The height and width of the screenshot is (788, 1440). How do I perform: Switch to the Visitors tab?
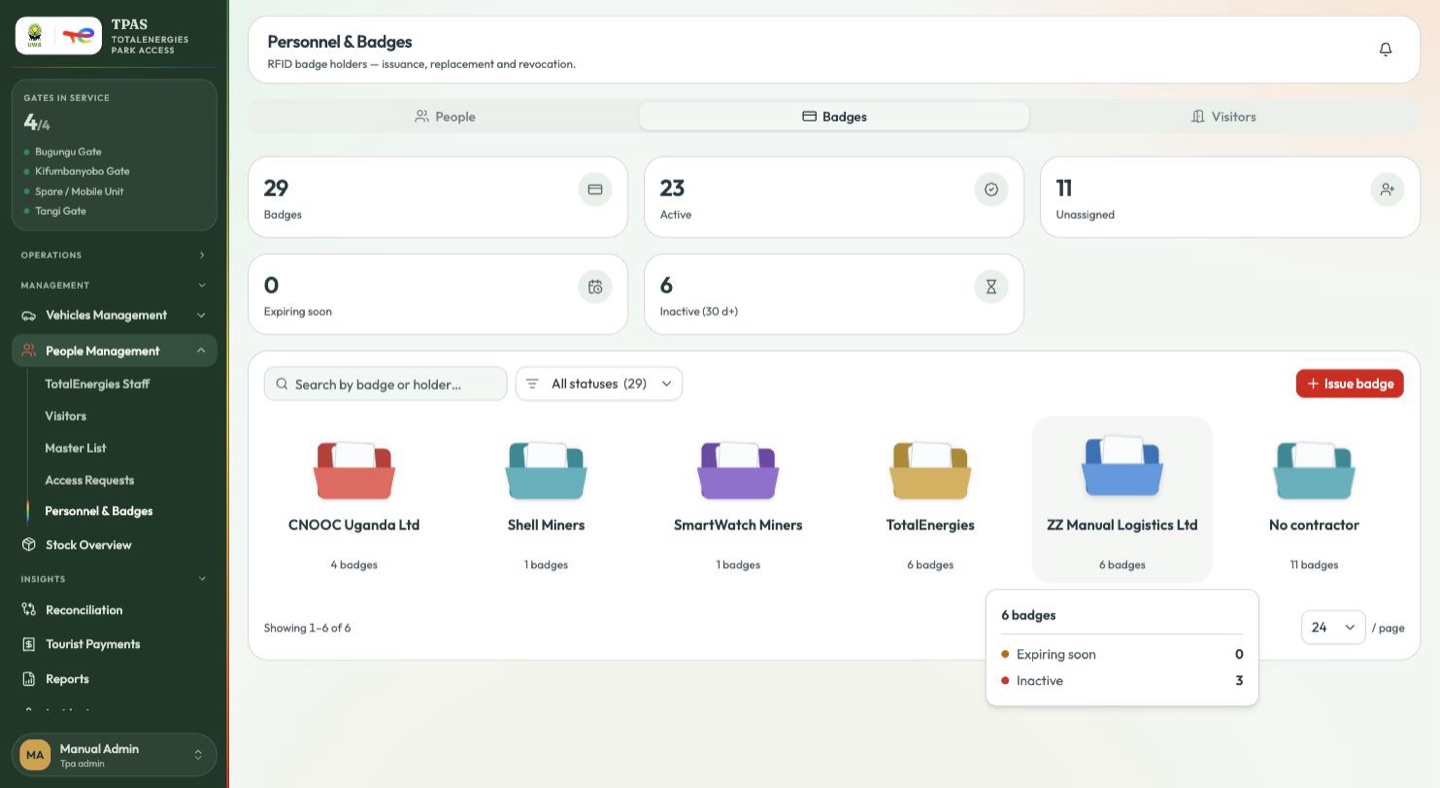[1224, 117]
